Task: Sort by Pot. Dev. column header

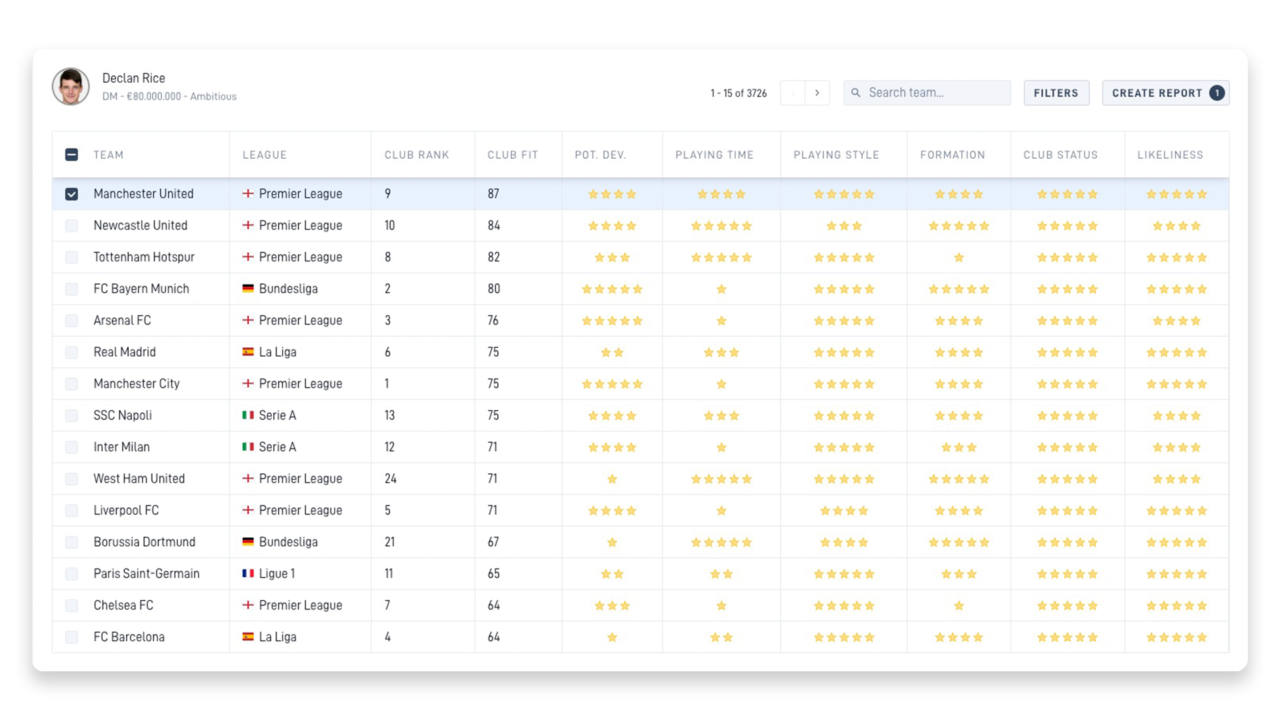Action: (x=600, y=155)
